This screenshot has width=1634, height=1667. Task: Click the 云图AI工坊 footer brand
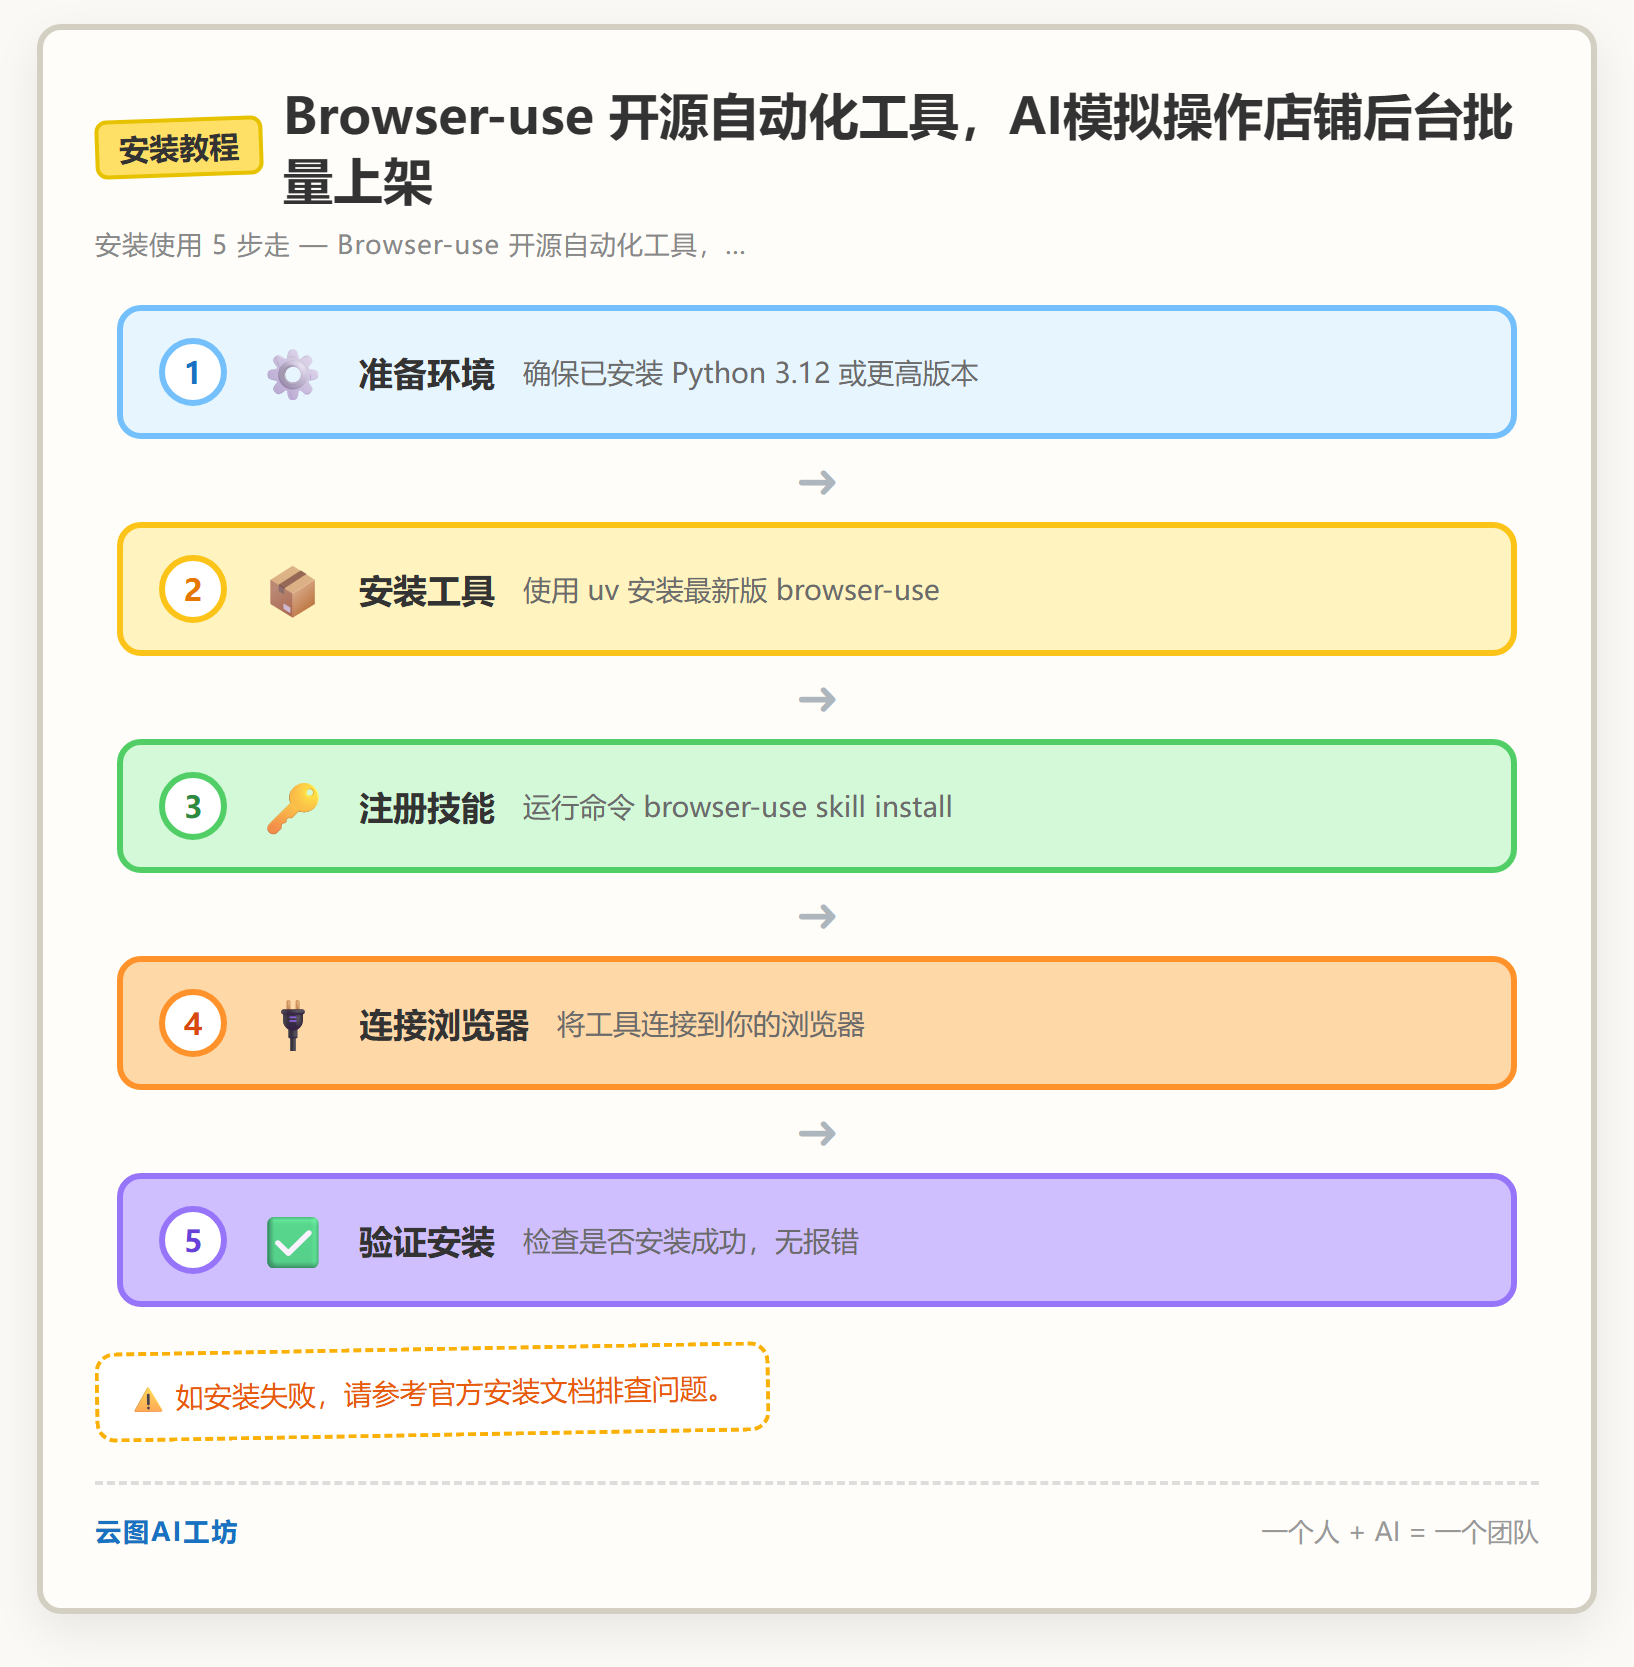point(166,1532)
